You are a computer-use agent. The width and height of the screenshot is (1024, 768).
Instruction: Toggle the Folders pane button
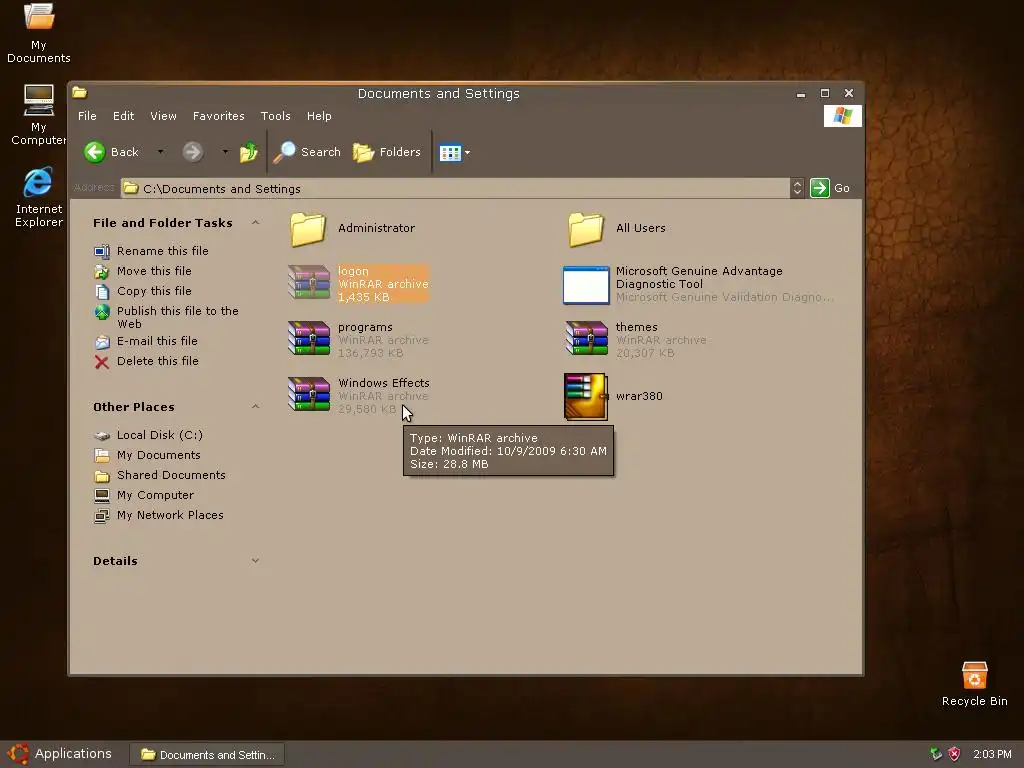(x=387, y=152)
